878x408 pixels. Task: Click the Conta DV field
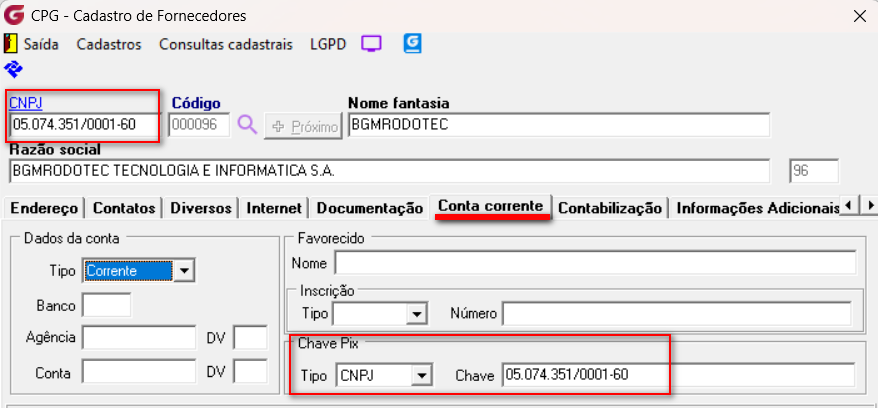250,372
